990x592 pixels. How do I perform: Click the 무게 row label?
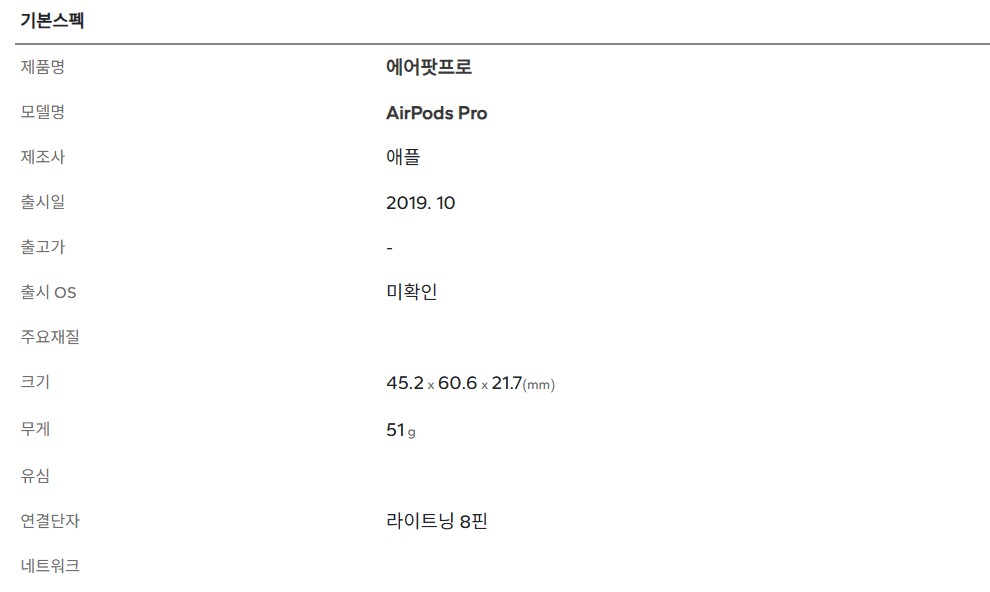pyautogui.click(x=35, y=428)
